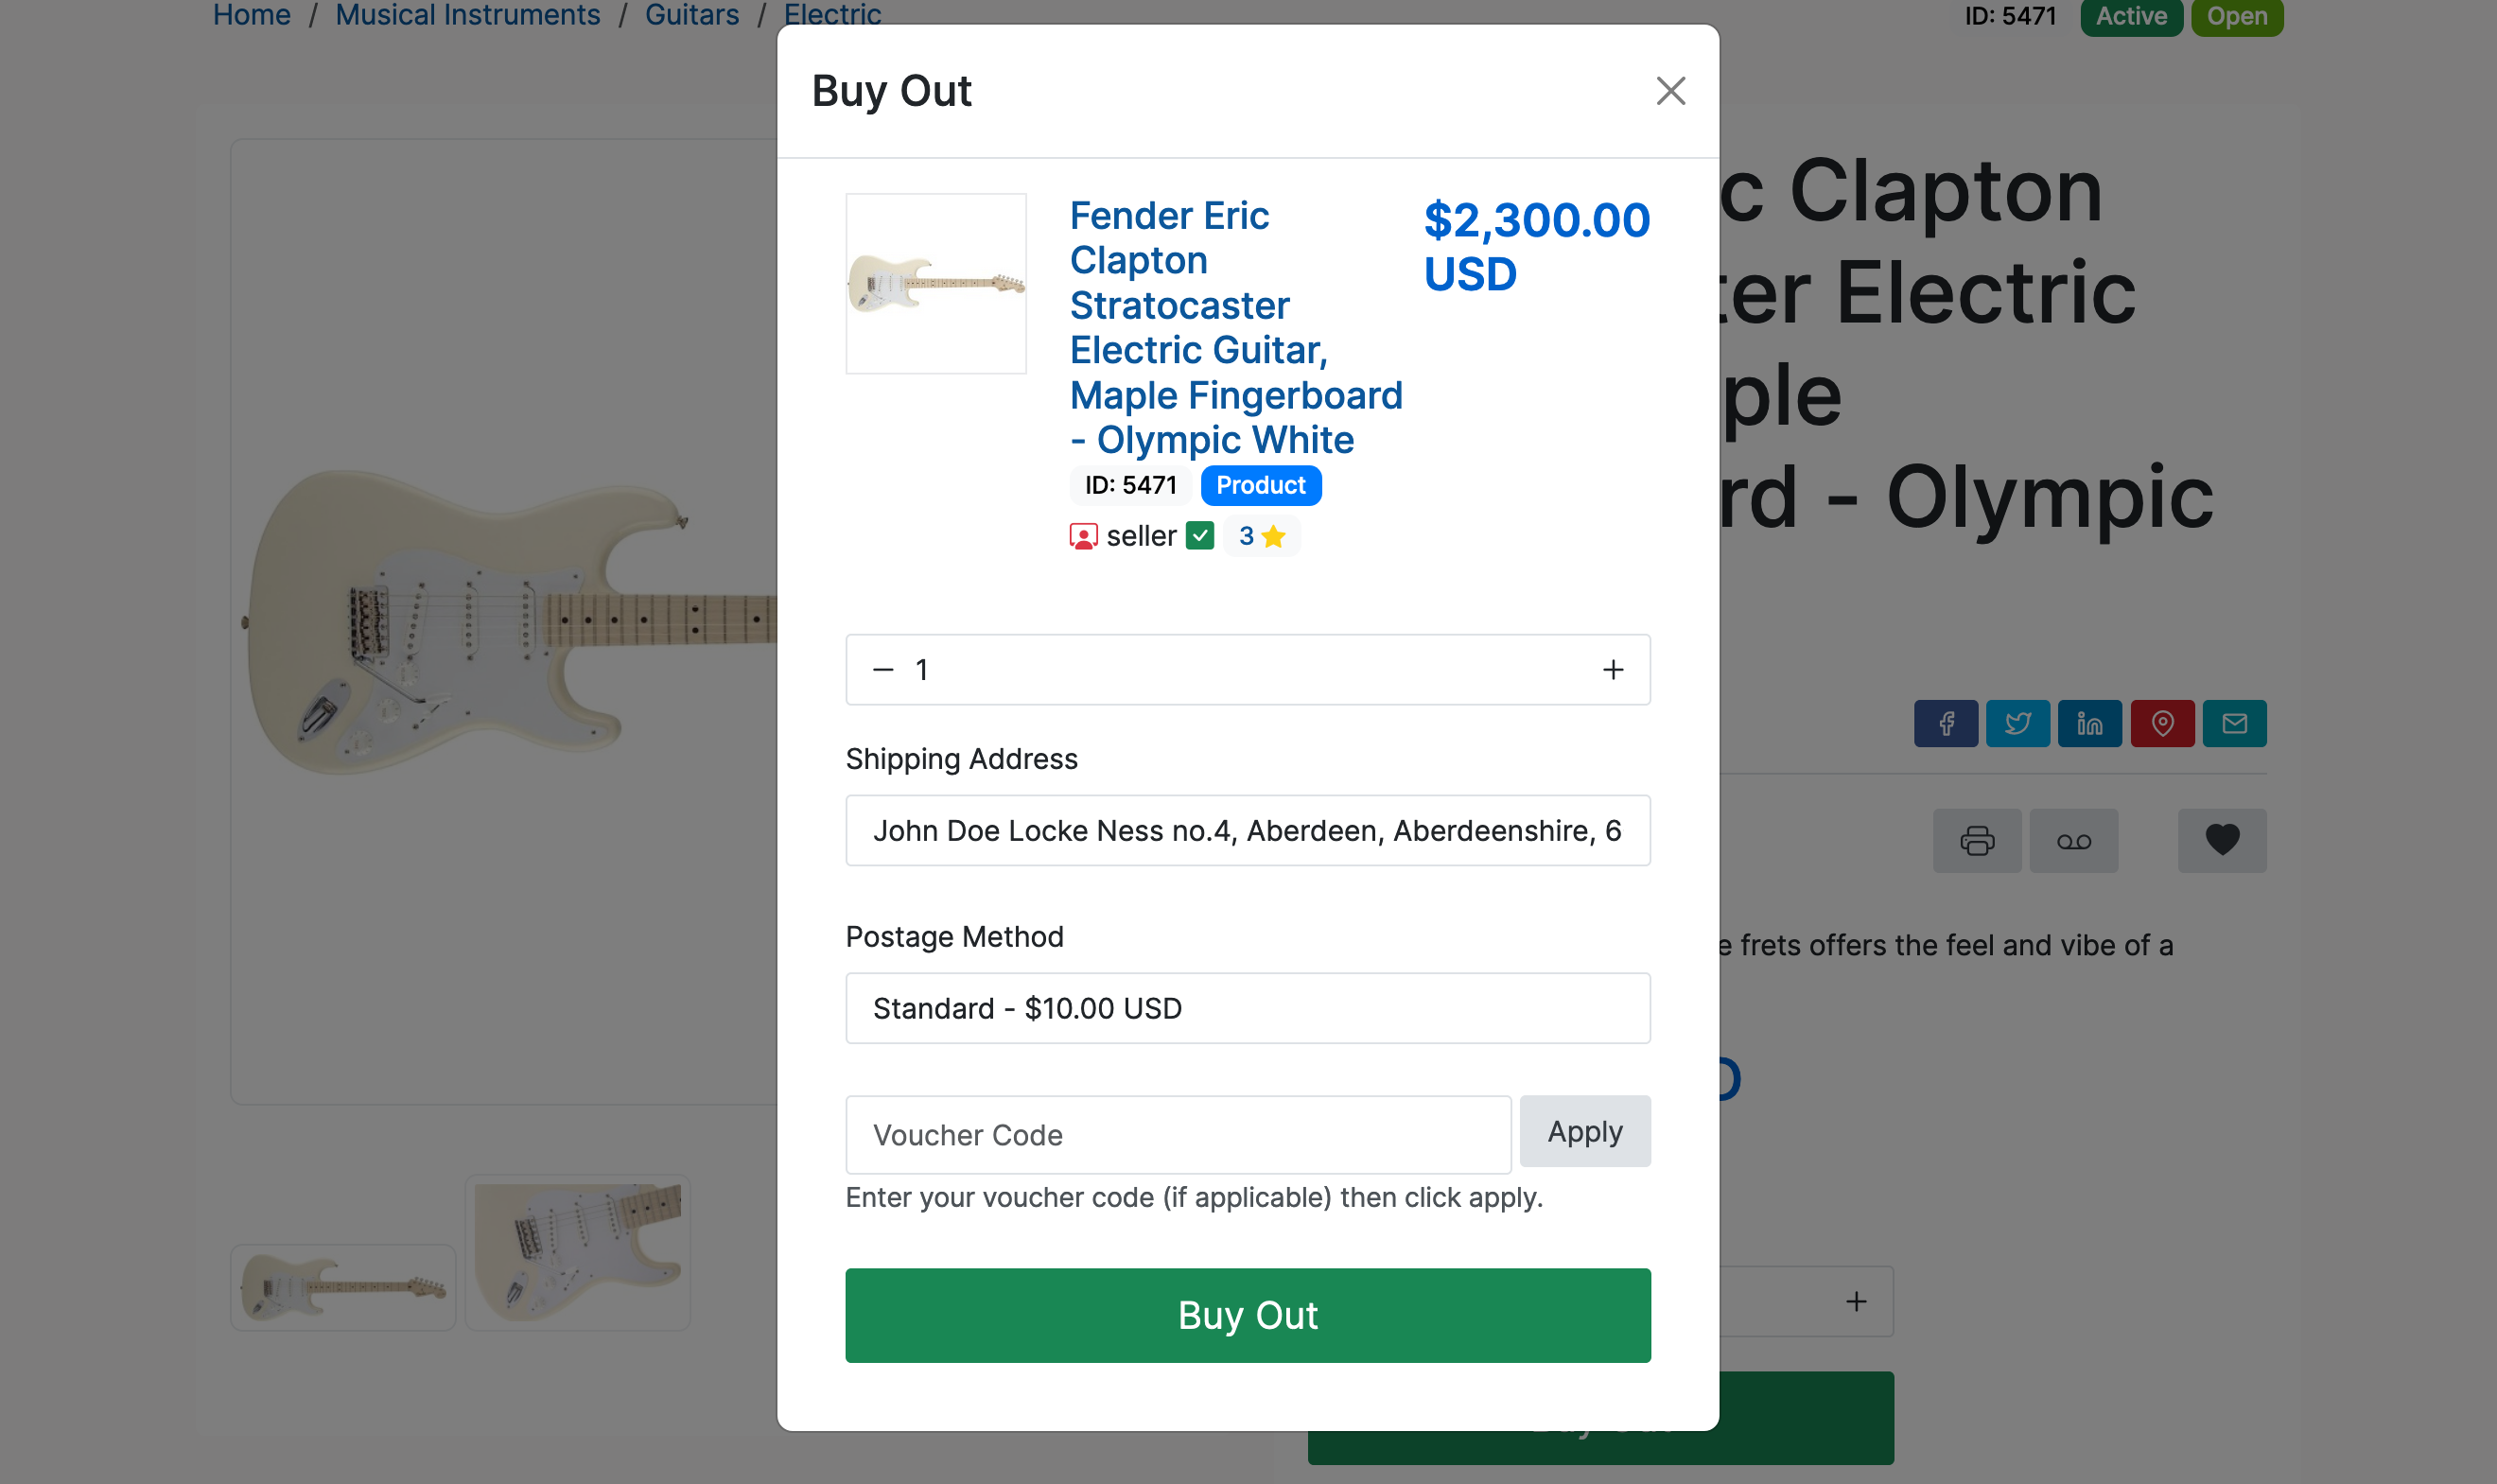
Task: Decrease quantity with the minus icon
Action: (x=883, y=670)
